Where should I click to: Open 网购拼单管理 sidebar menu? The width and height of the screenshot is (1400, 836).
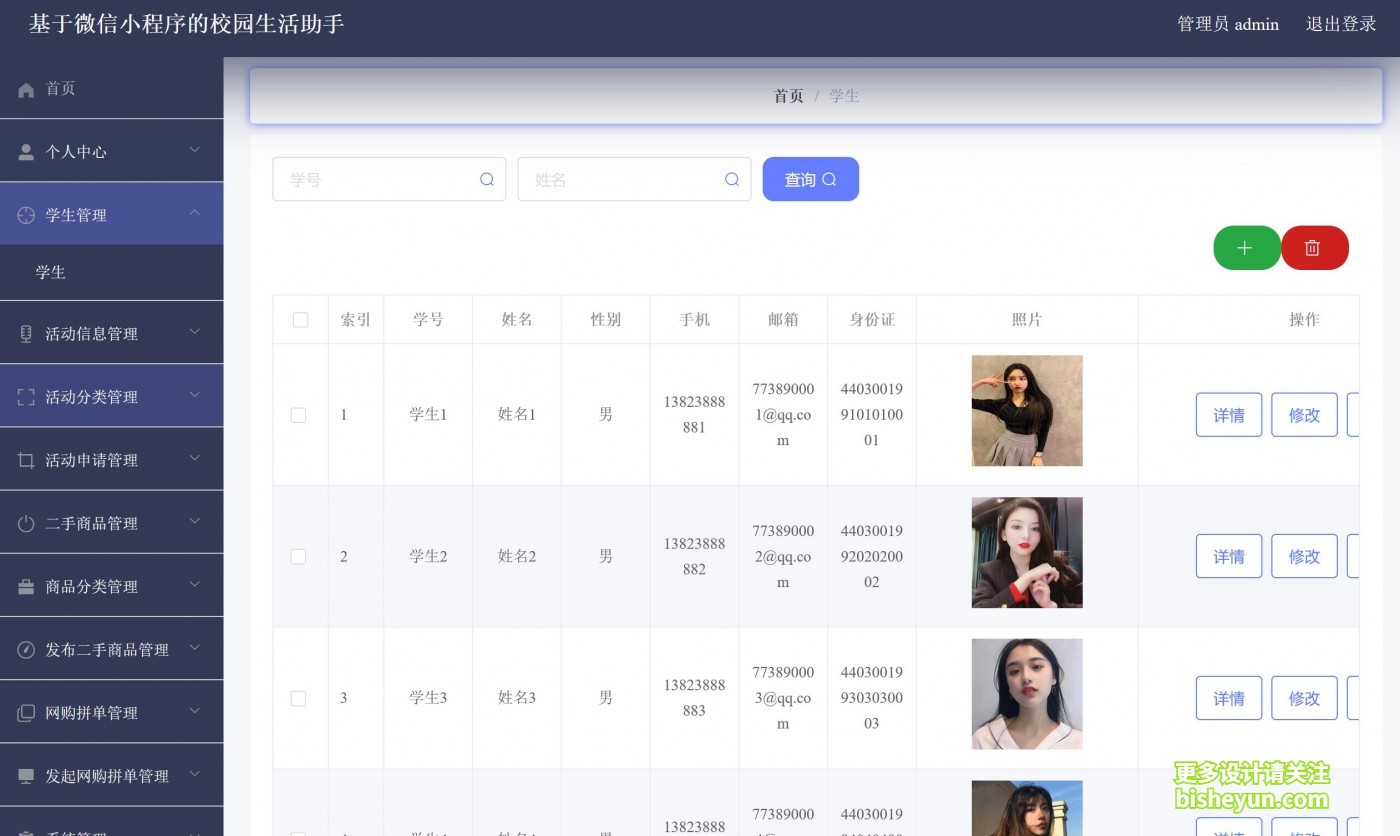(111, 712)
